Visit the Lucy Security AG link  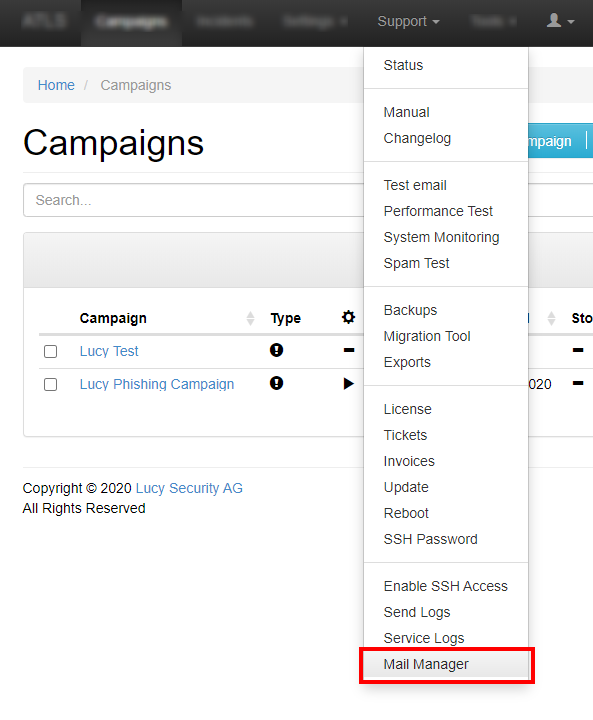[x=189, y=488]
